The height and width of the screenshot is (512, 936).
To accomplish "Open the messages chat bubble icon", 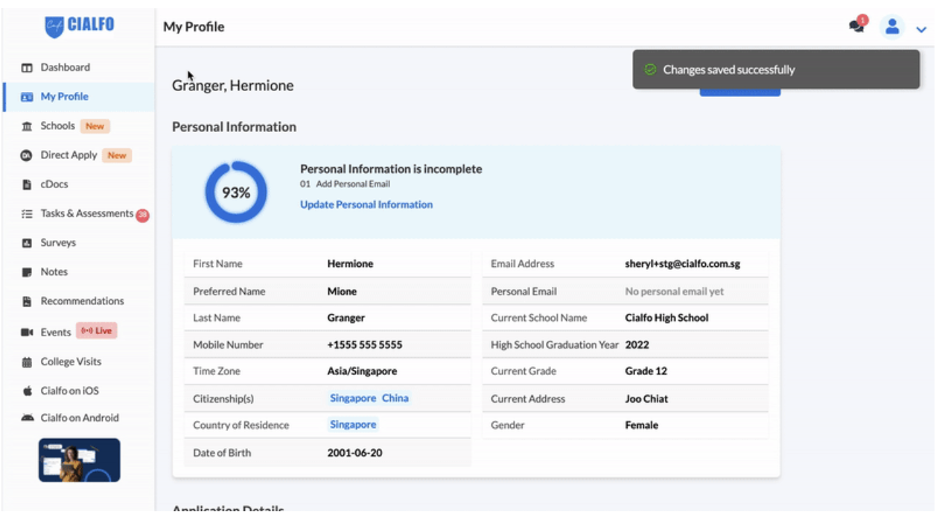I will (x=856, y=26).
